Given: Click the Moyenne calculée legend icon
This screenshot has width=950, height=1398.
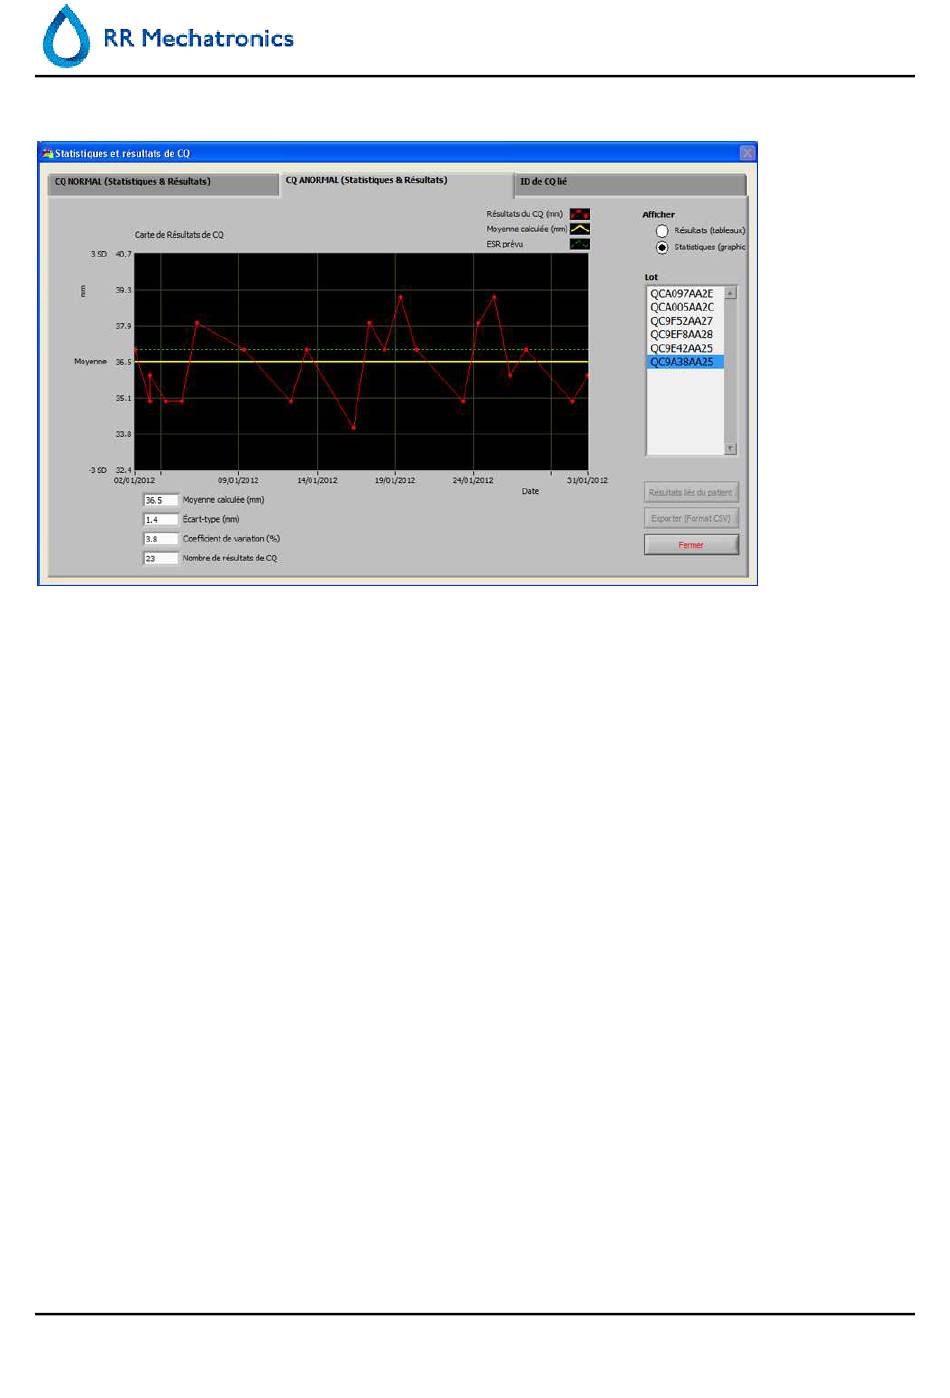Looking at the screenshot, I should (579, 229).
